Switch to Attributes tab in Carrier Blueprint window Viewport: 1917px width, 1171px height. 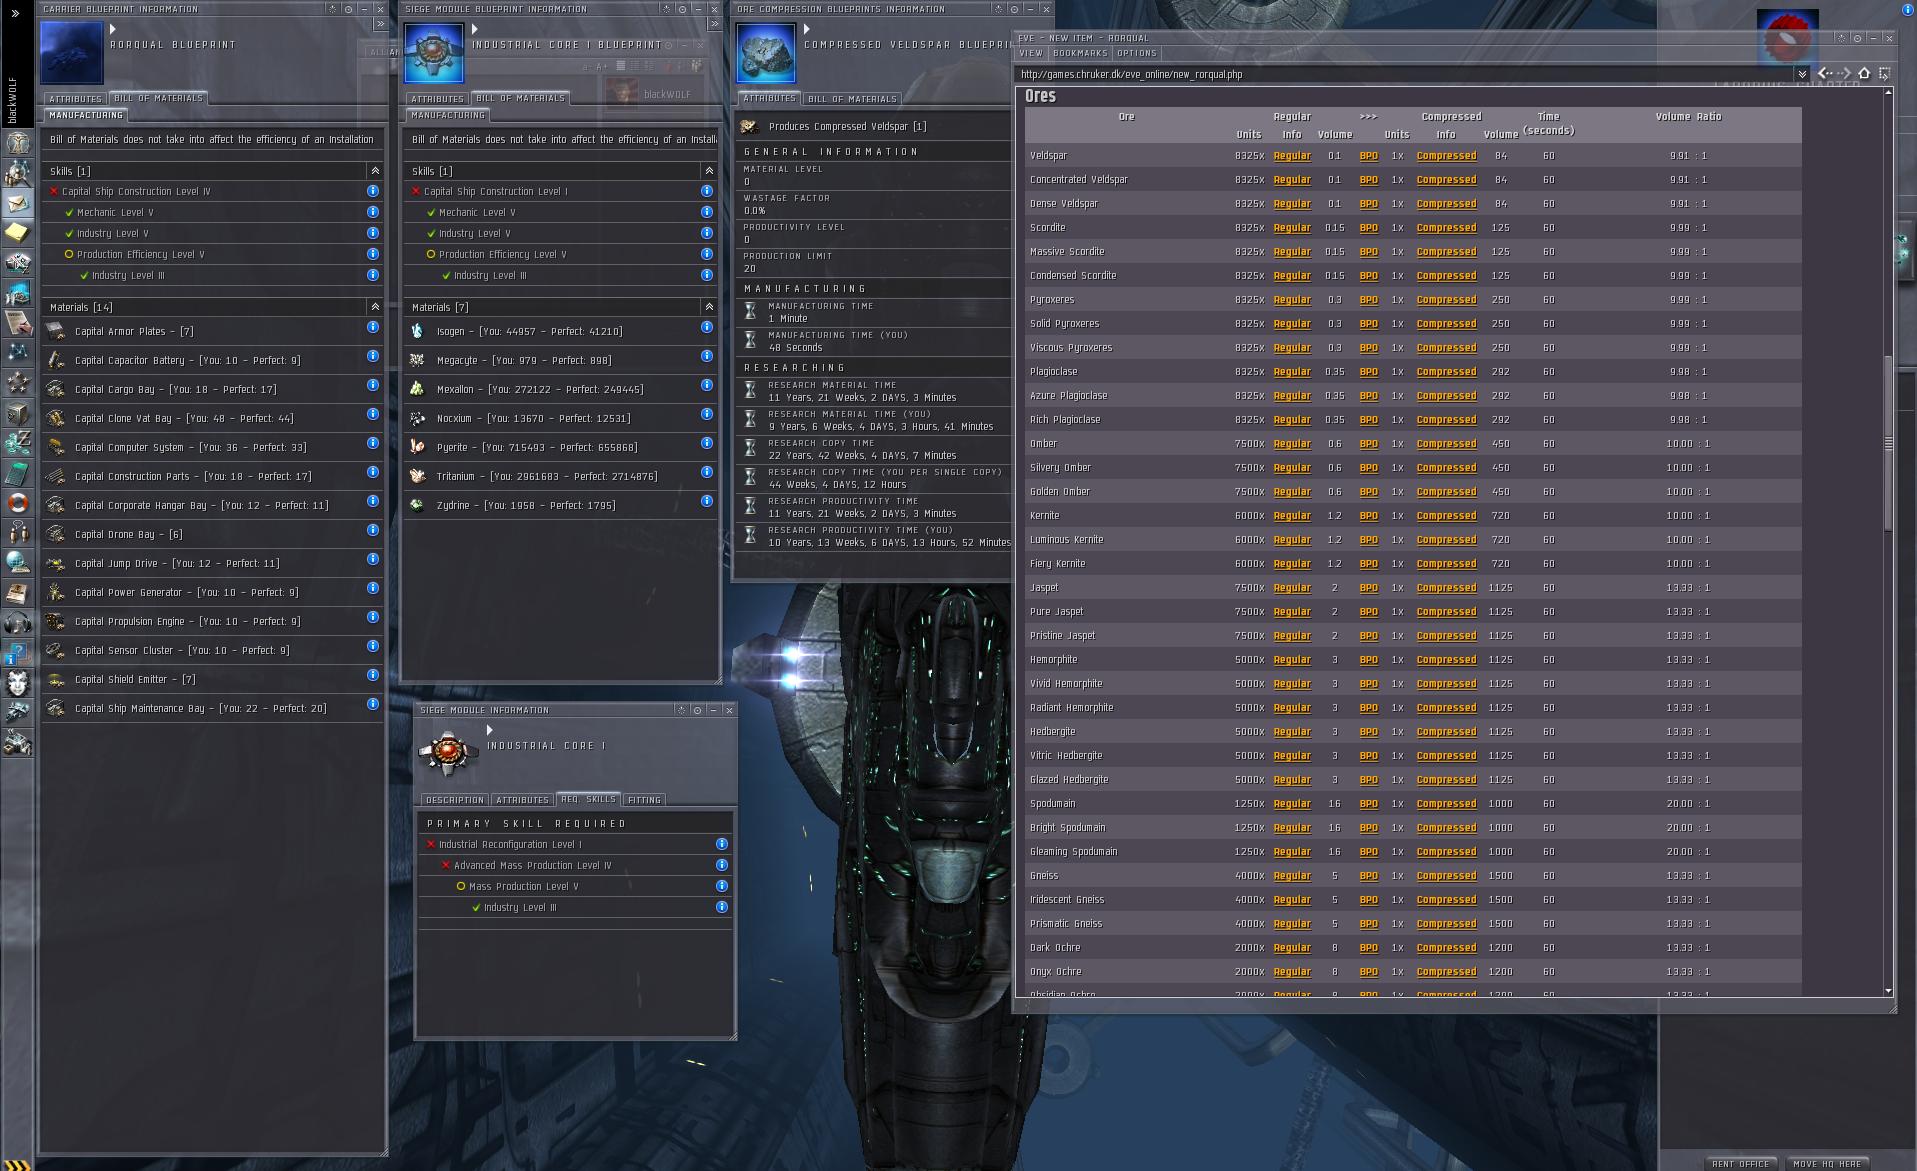(x=76, y=99)
